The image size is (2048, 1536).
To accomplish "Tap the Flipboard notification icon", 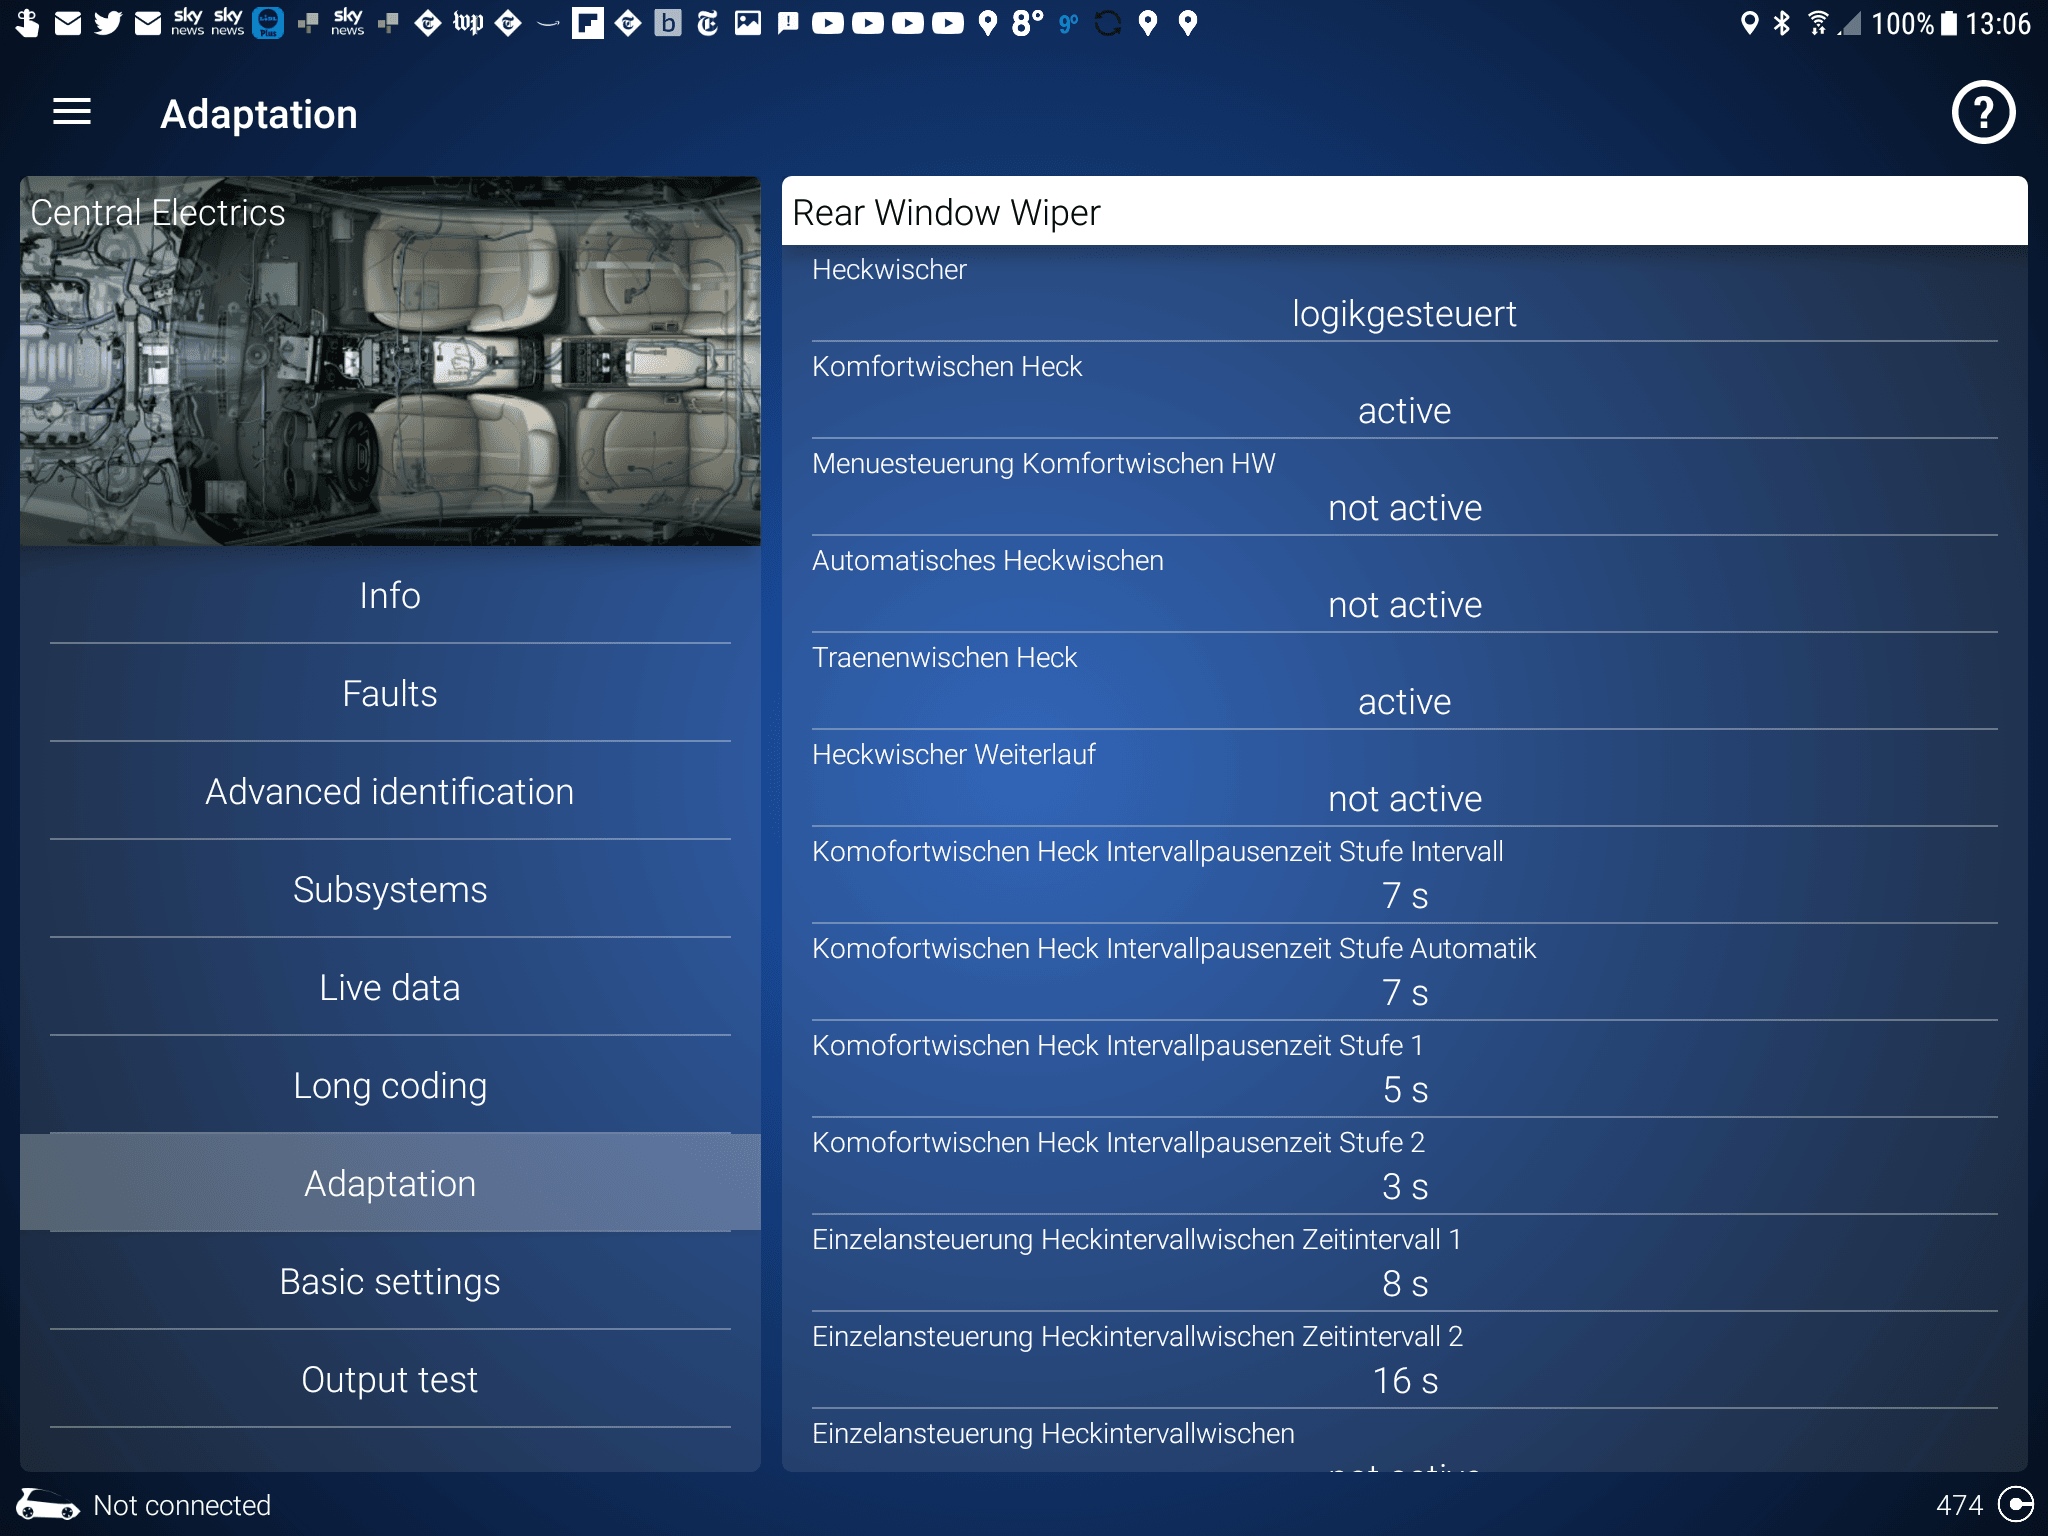I will (x=587, y=23).
